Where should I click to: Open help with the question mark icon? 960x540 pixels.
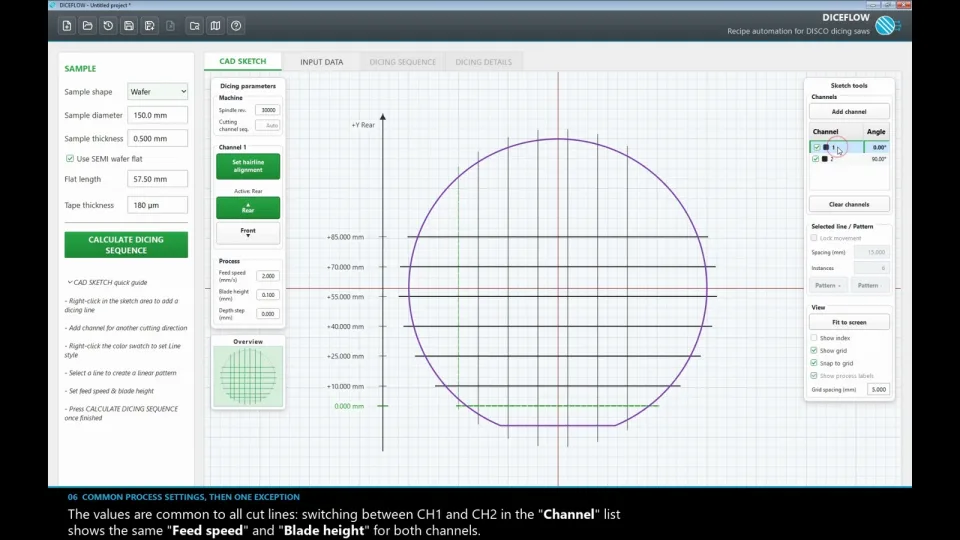pos(236,26)
